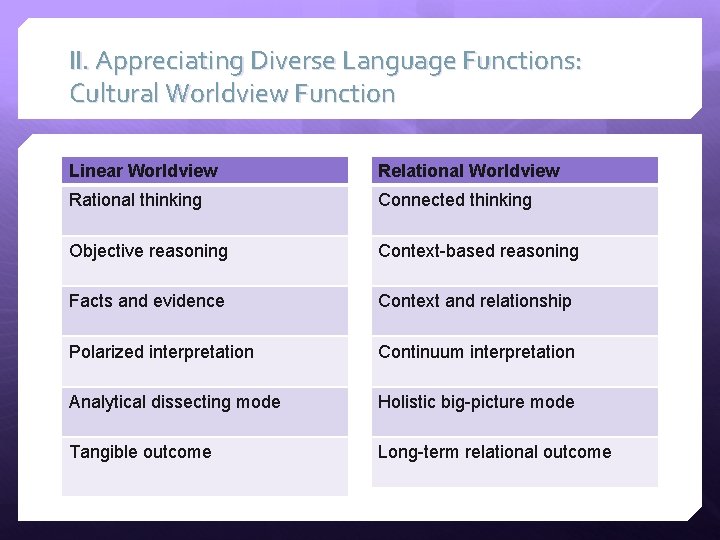Select the 'Context and relationship' cell

pos(515,311)
